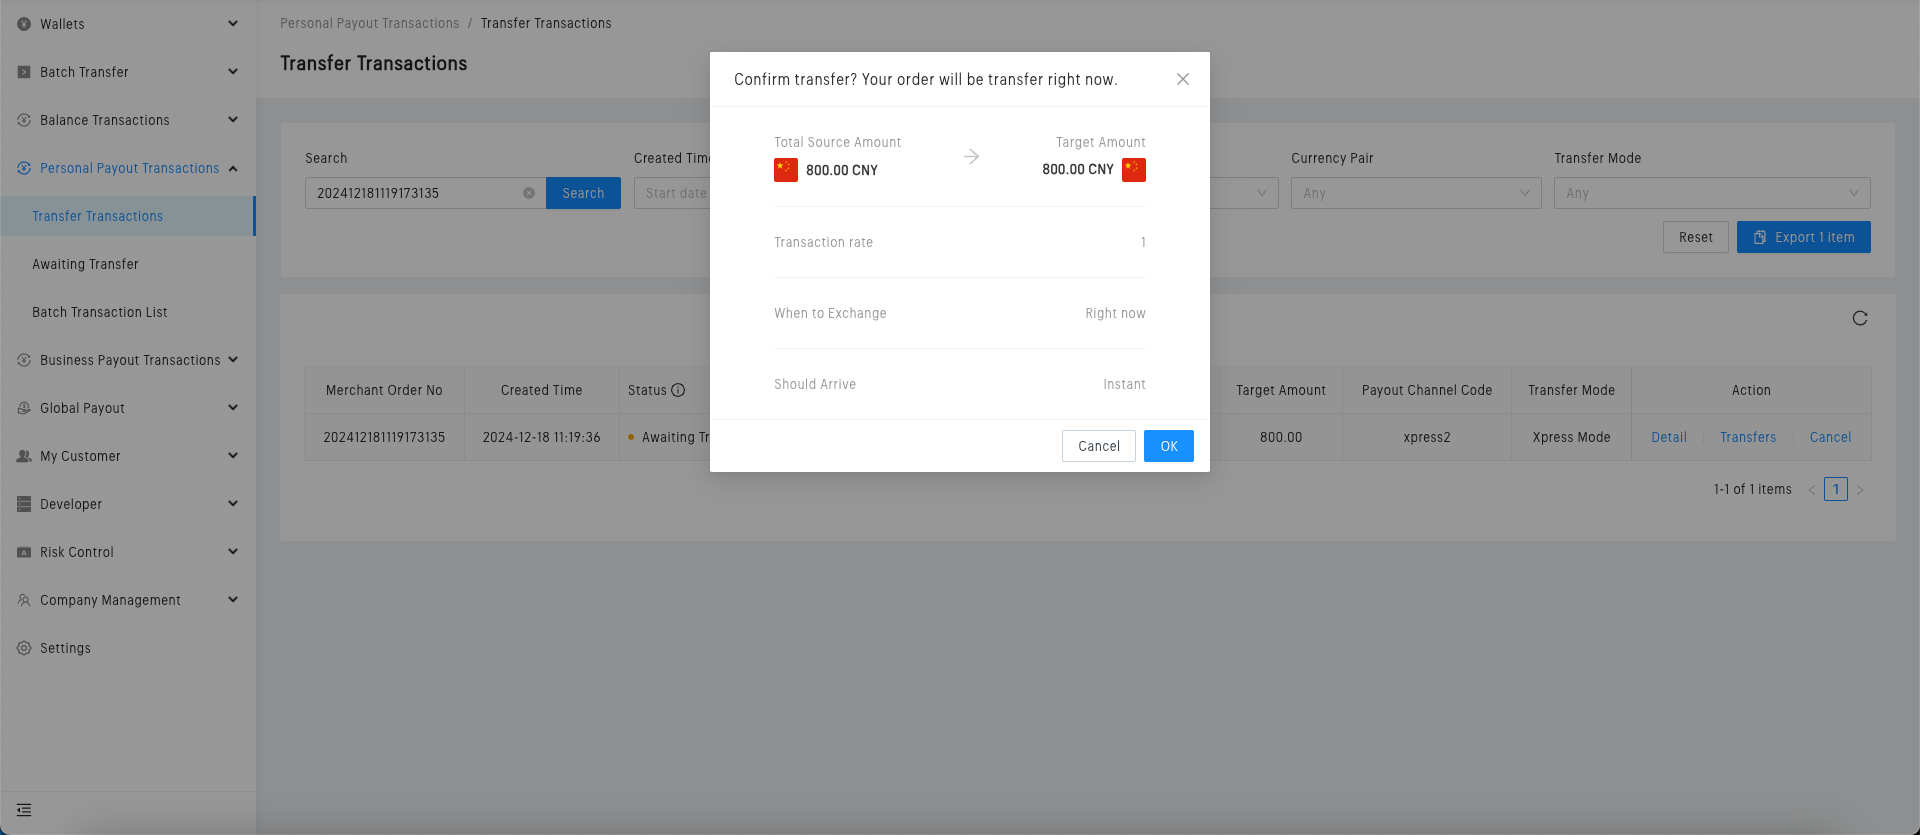Cancel the transfer confirmation dialog
The width and height of the screenshot is (1920, 835).
1098,446
